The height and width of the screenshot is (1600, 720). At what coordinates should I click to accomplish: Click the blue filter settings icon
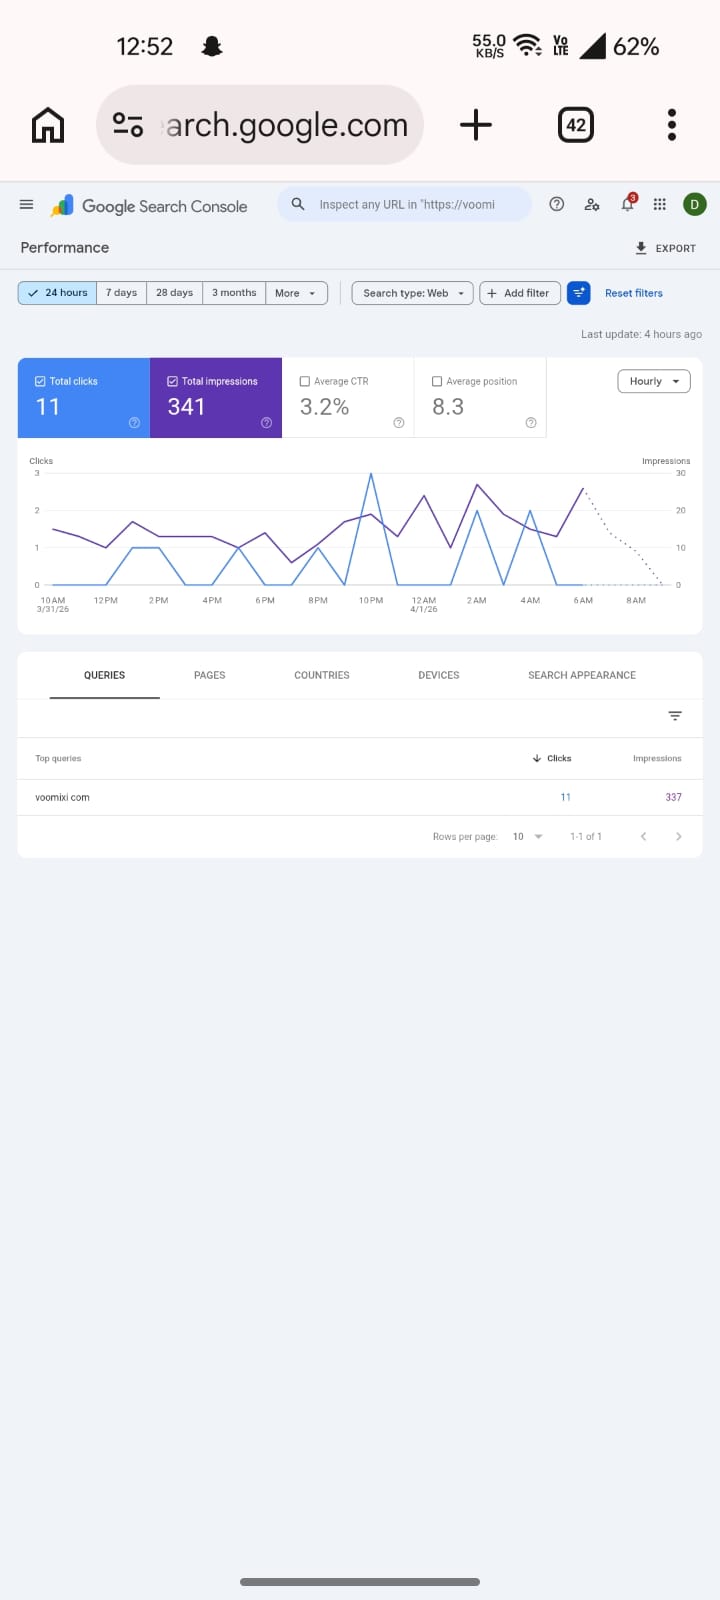578,293
